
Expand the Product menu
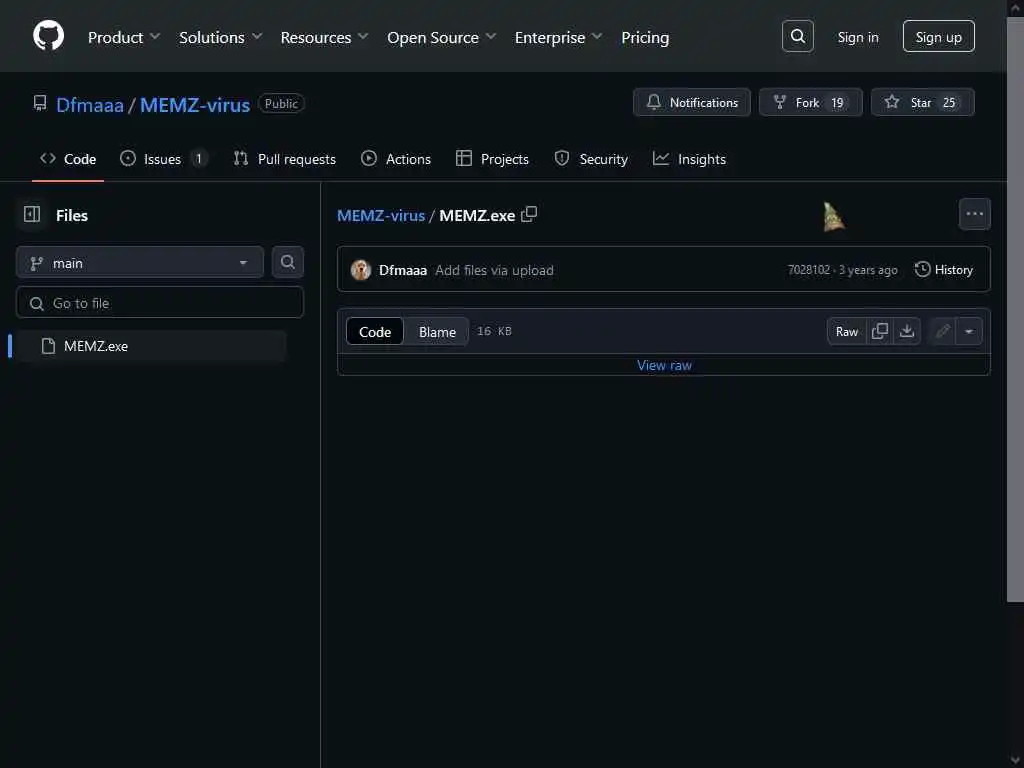123,37
